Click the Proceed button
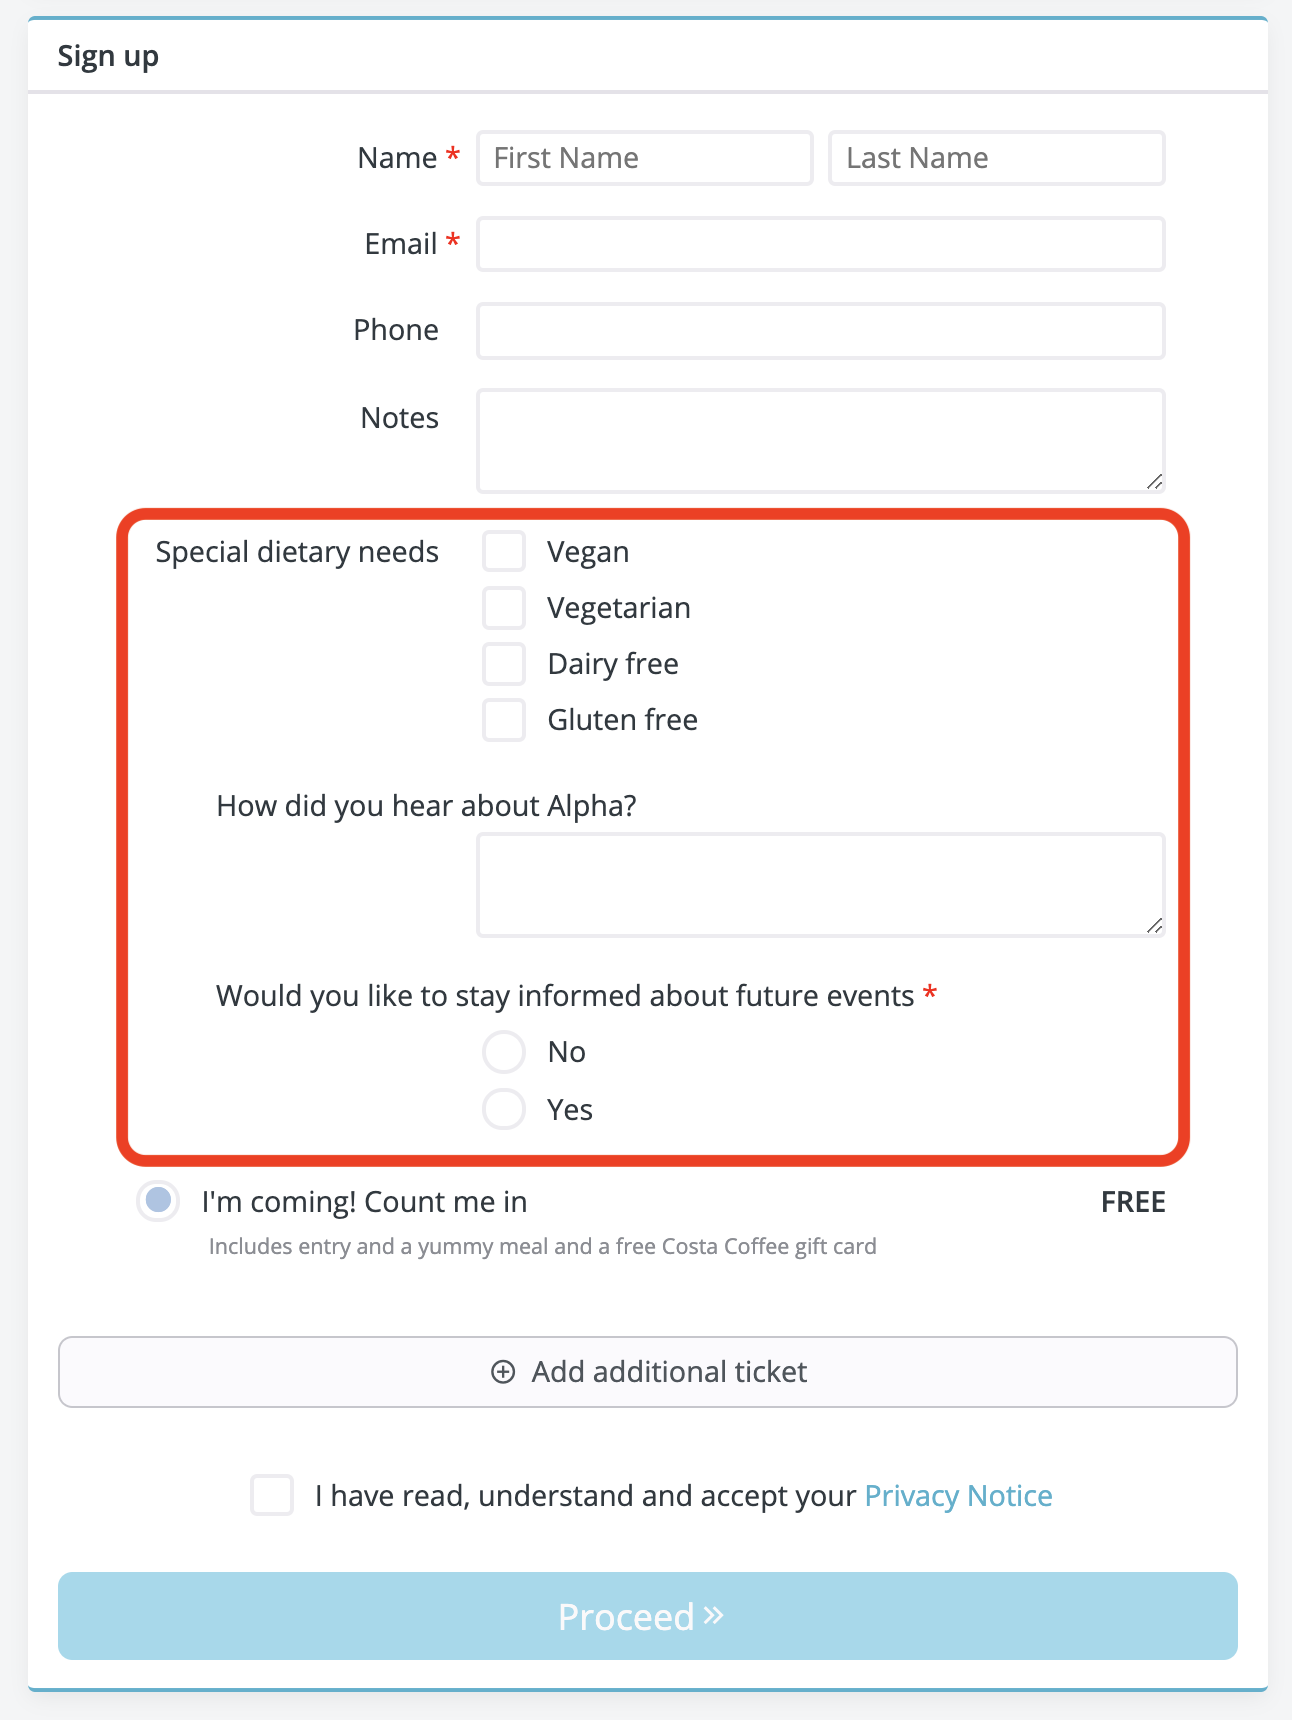The height and width of the screenshot is (1720, 1292). [648, 1616]
